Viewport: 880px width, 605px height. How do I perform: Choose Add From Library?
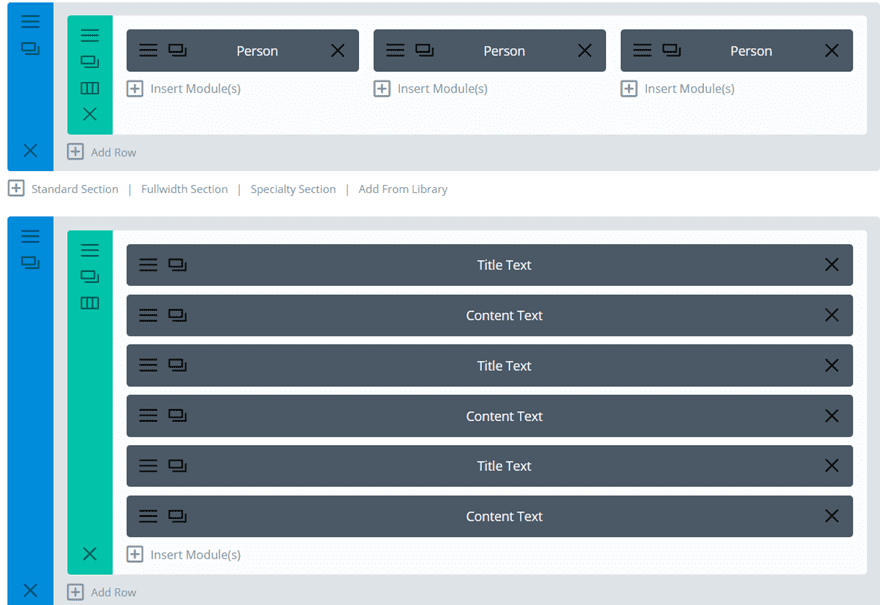[403, 189]
